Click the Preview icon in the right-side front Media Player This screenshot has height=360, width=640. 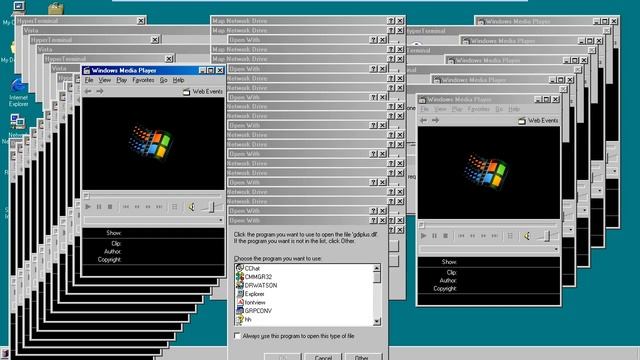[x=510, y=236]
